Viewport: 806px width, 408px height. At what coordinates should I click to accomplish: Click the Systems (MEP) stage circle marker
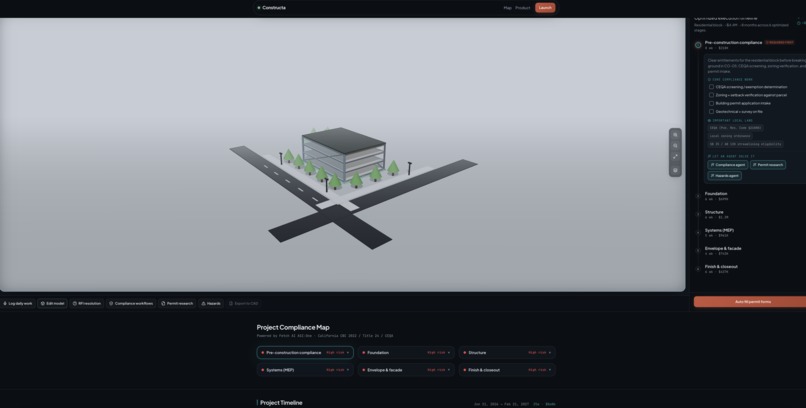[x=698, y=232]
